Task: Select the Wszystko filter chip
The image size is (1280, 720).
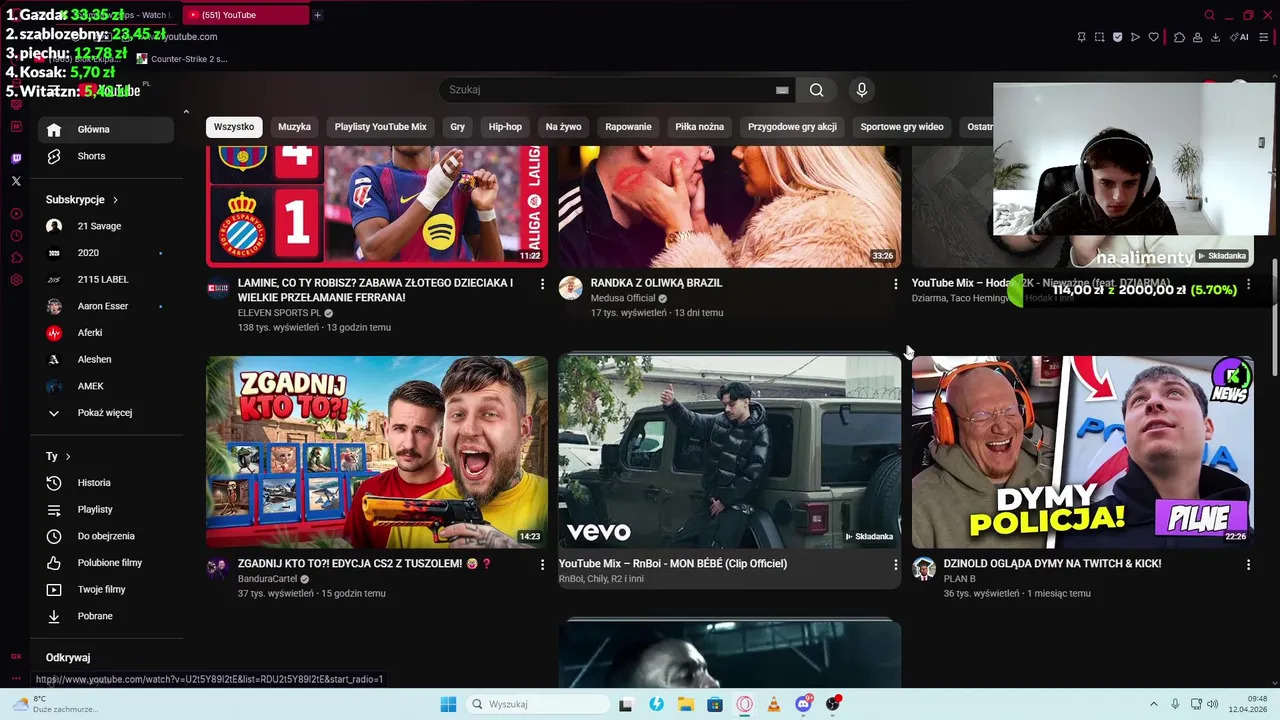Action: (x=234, y=127)
